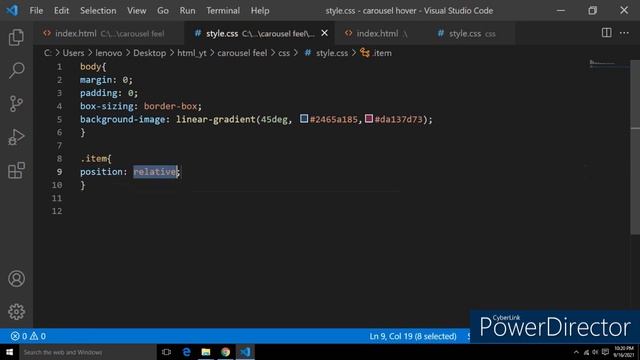The image size is (640, 360).
Task: Click the network icon in system tray
Action: pyautogui.click(x=586, y=352)
